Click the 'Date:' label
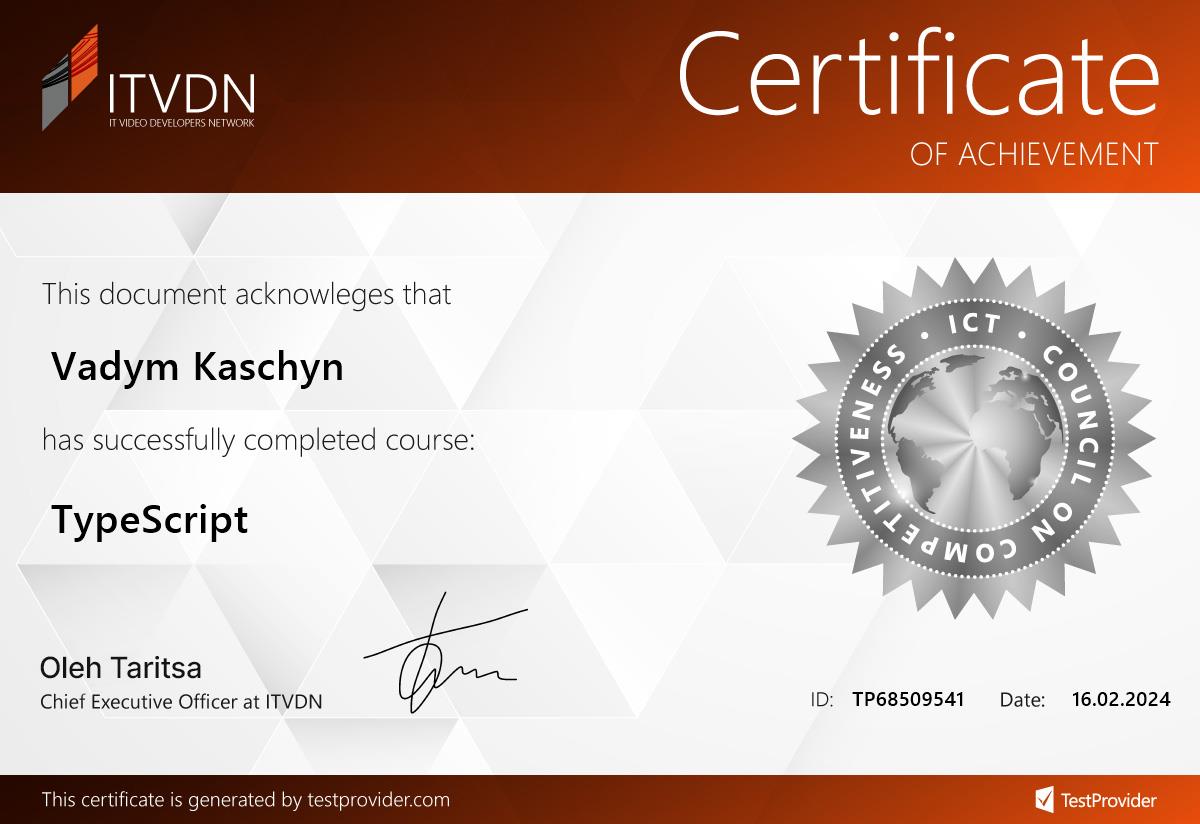 click(x=1022, y=700)
